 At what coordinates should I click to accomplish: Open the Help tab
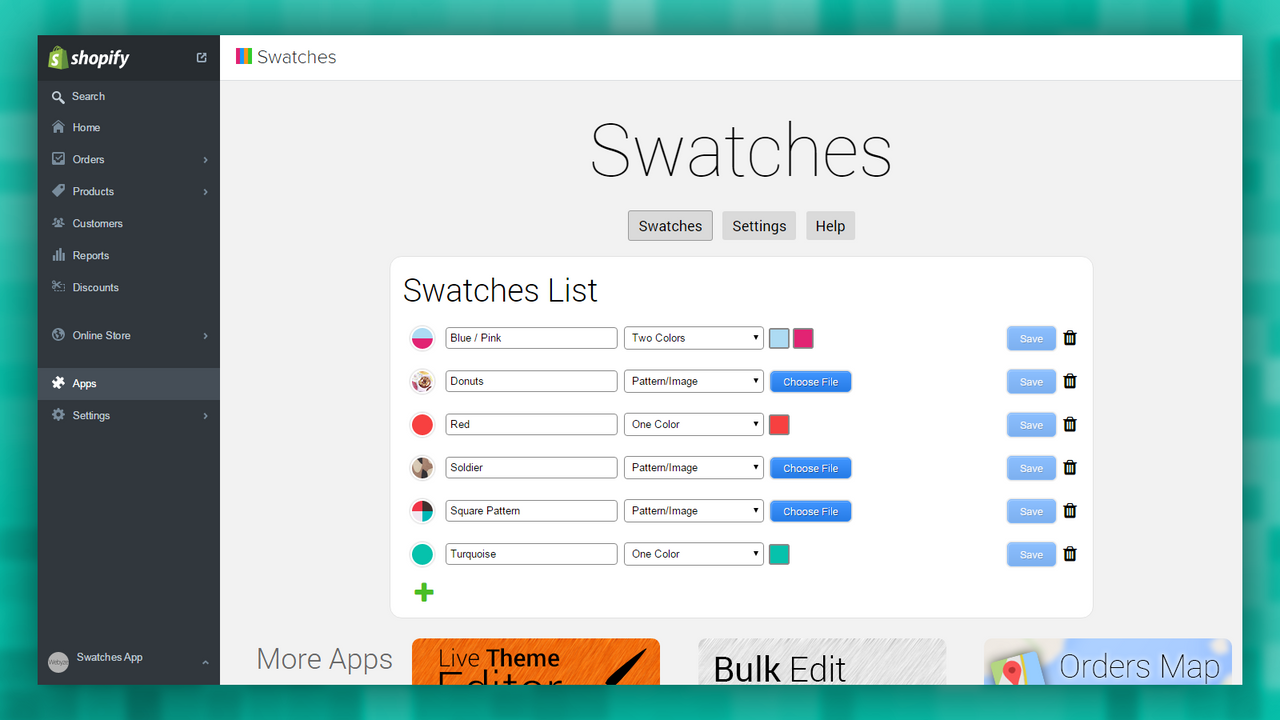(830, 225)
